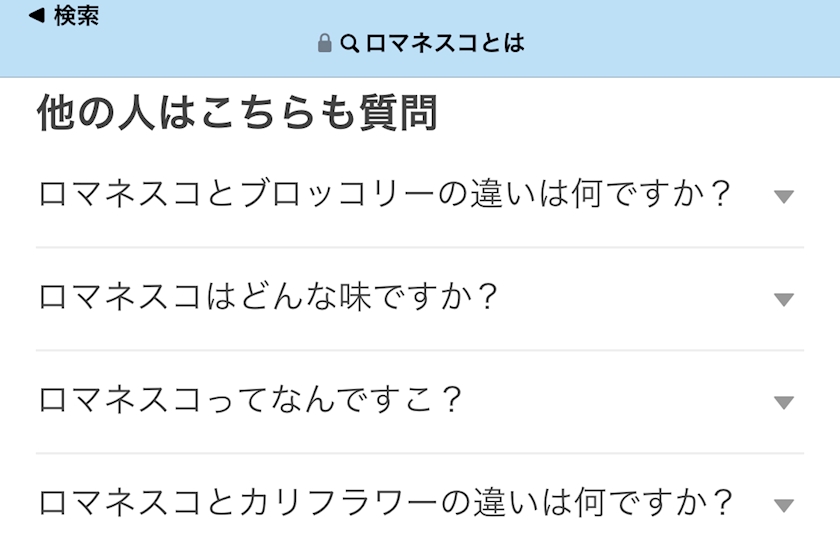The width and height of the screenshot is (840, 550).
Task: Click the magnifier icon before ロマネスコとは
Action: point(350,43)
